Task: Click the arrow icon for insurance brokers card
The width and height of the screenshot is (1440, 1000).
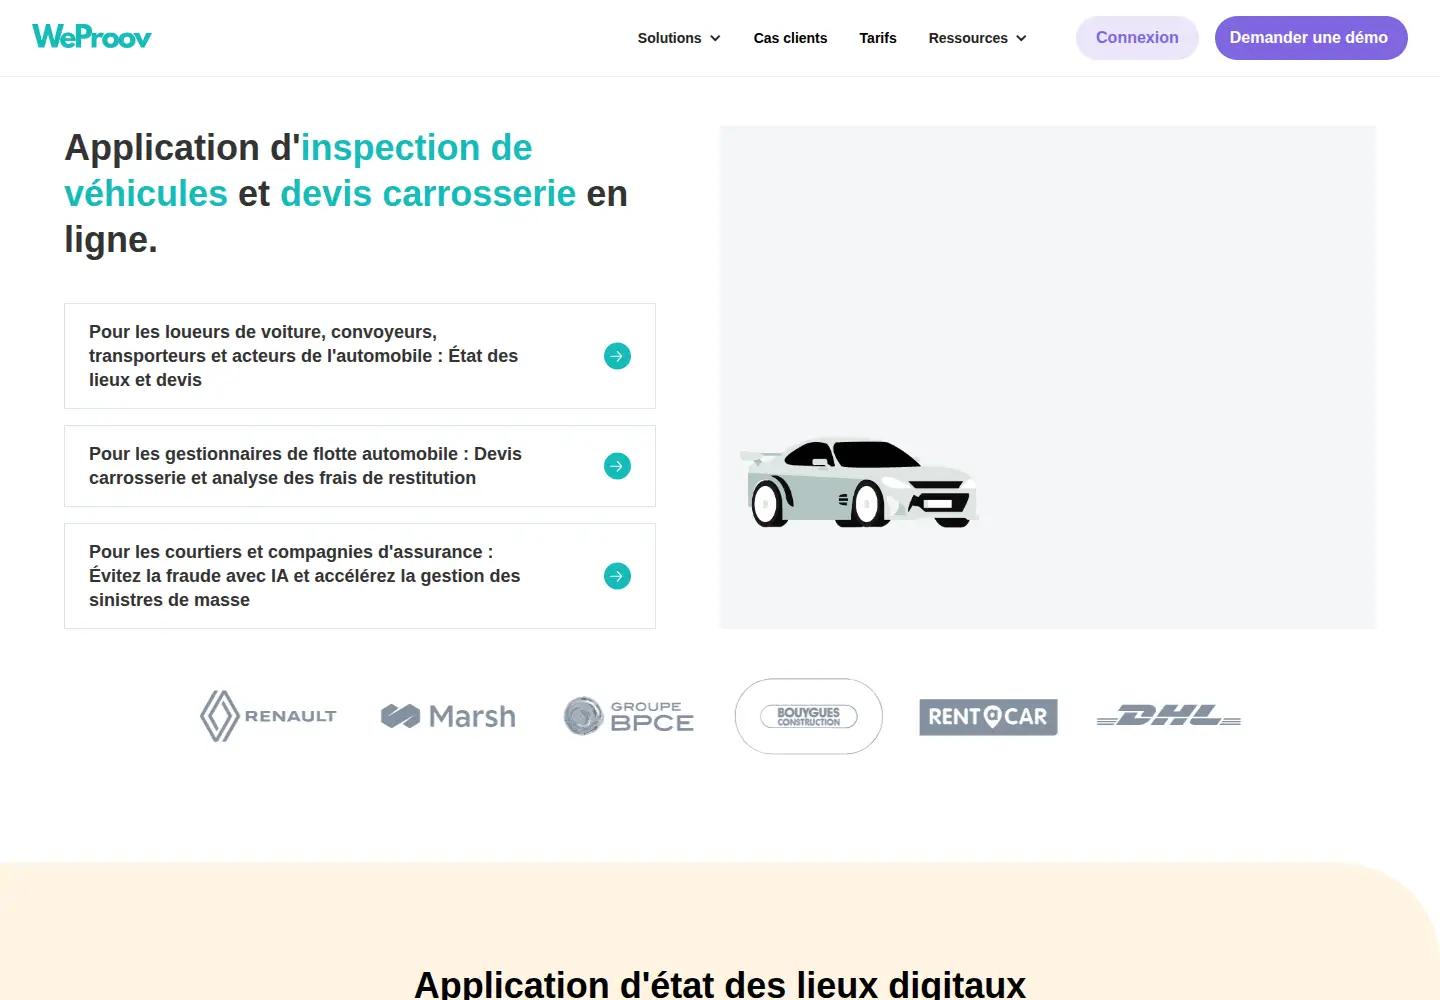Action: click(618, 576)
